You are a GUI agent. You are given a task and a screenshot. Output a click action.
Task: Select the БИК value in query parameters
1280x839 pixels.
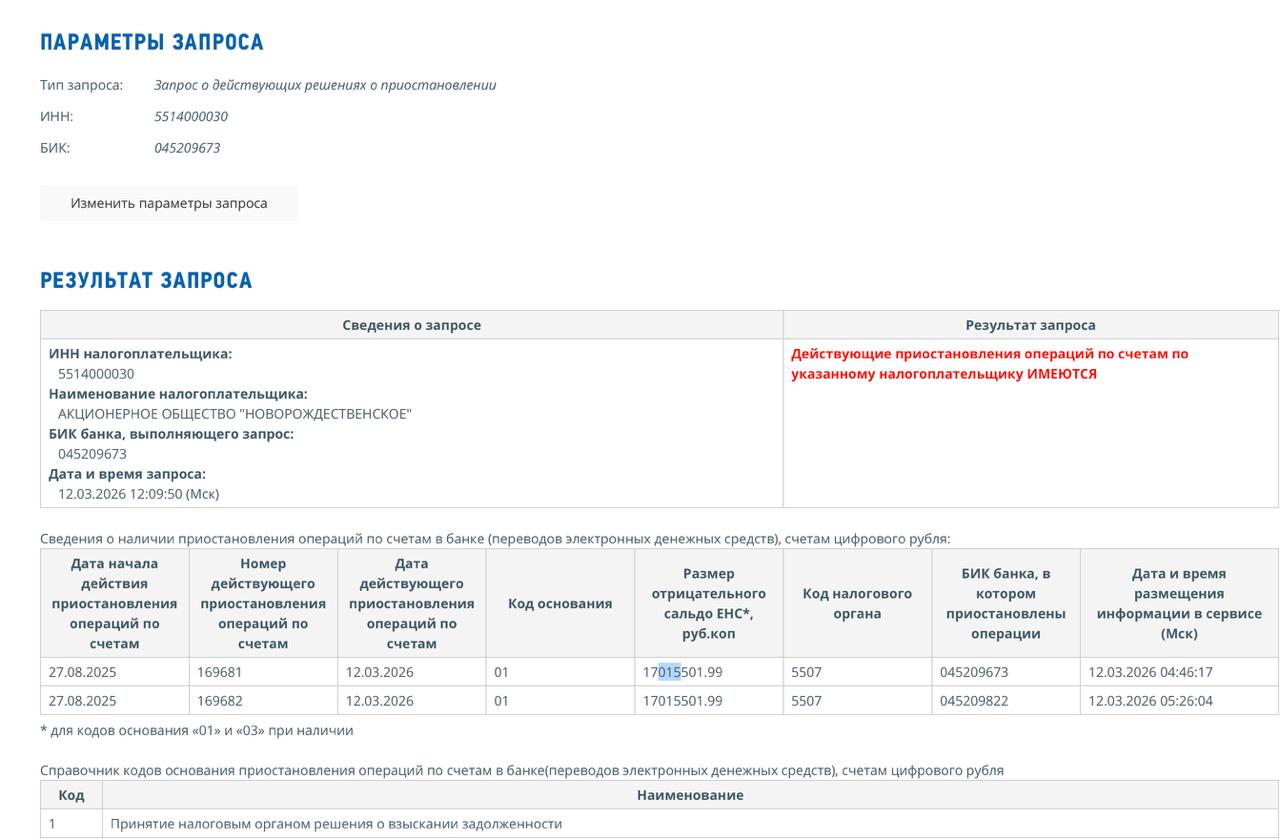tap(187, 148)
